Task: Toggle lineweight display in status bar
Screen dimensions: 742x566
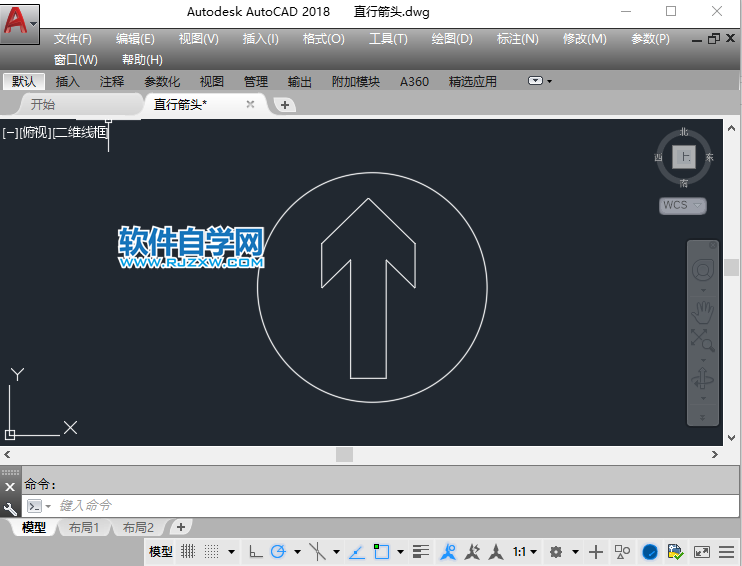Action: pos(421,551)
